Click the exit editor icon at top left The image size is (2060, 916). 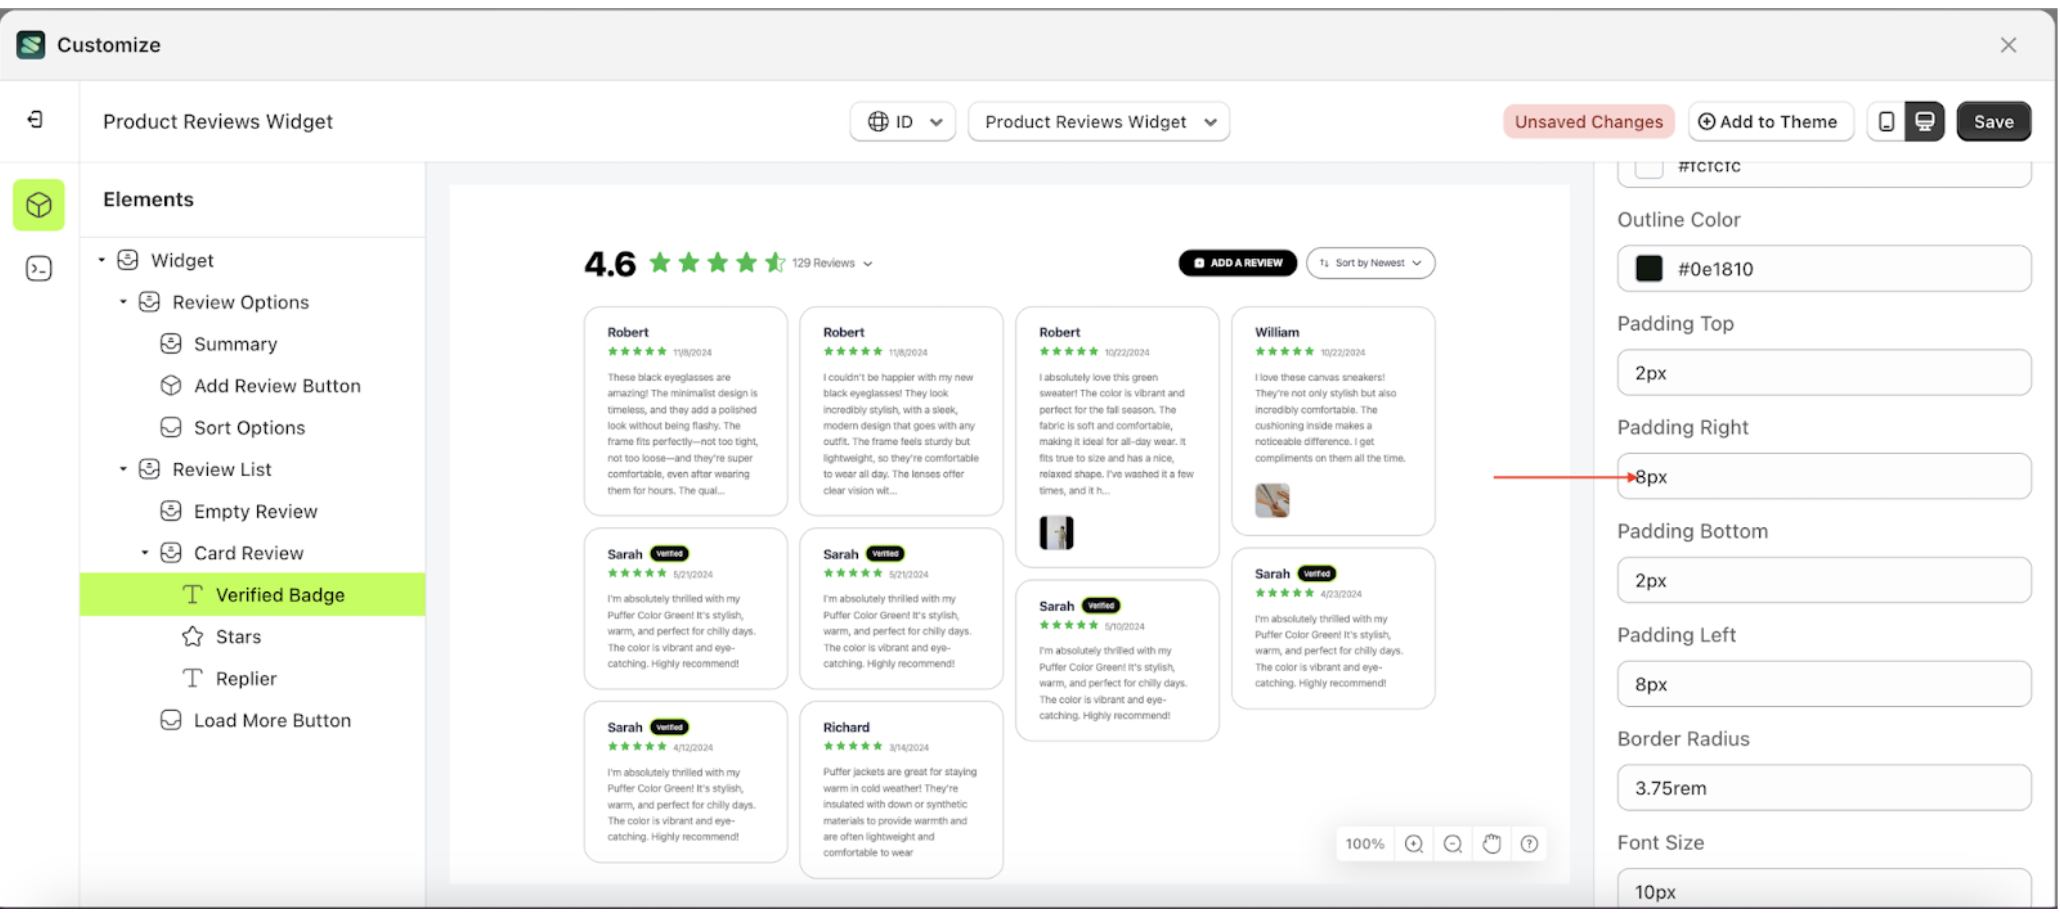tap(37, 120)
